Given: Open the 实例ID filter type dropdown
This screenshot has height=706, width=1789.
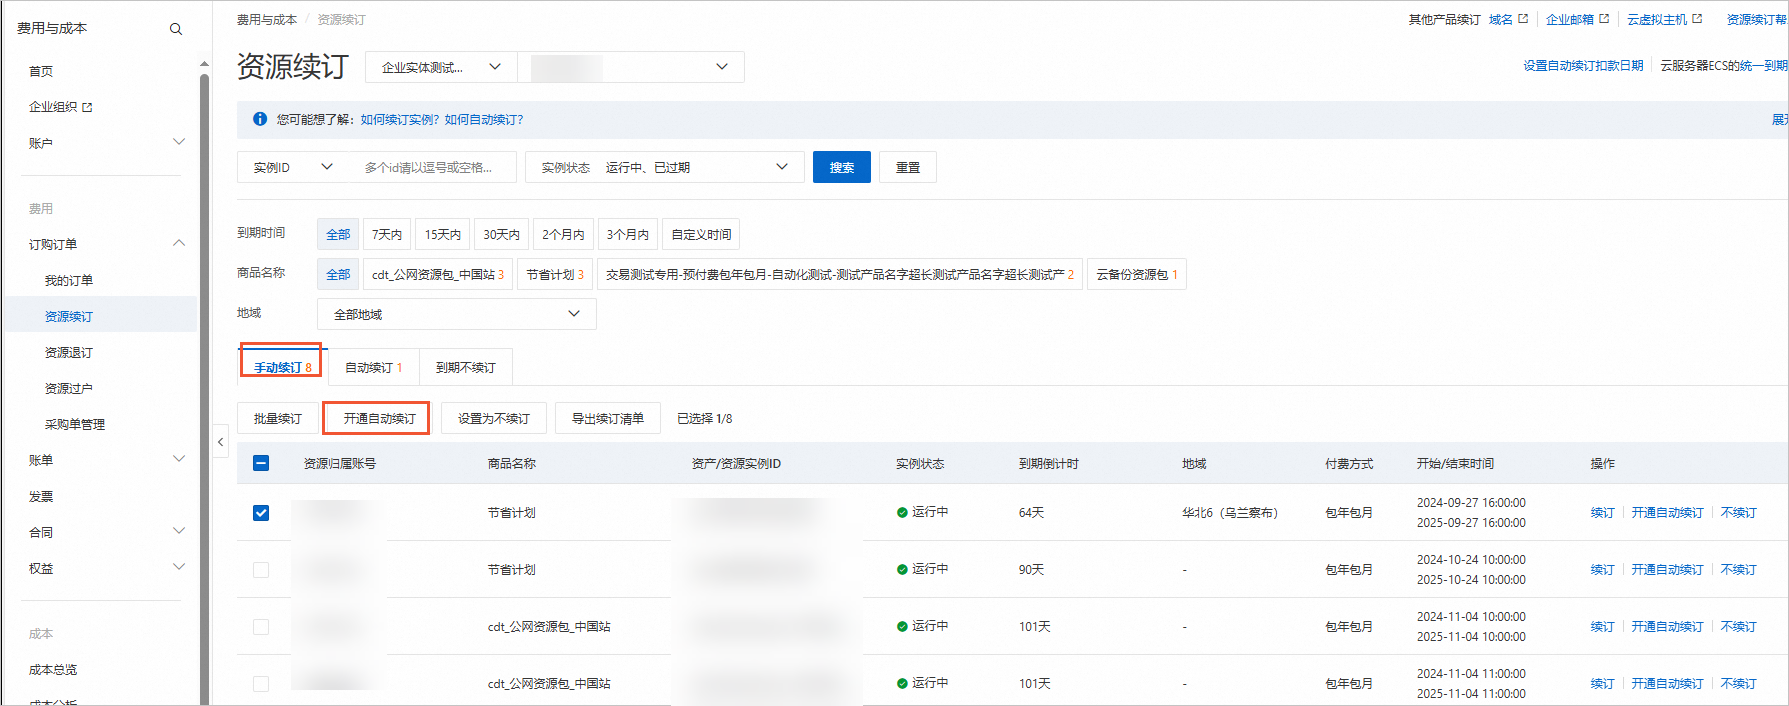Looking at the screenshot, I should [292, 167].
